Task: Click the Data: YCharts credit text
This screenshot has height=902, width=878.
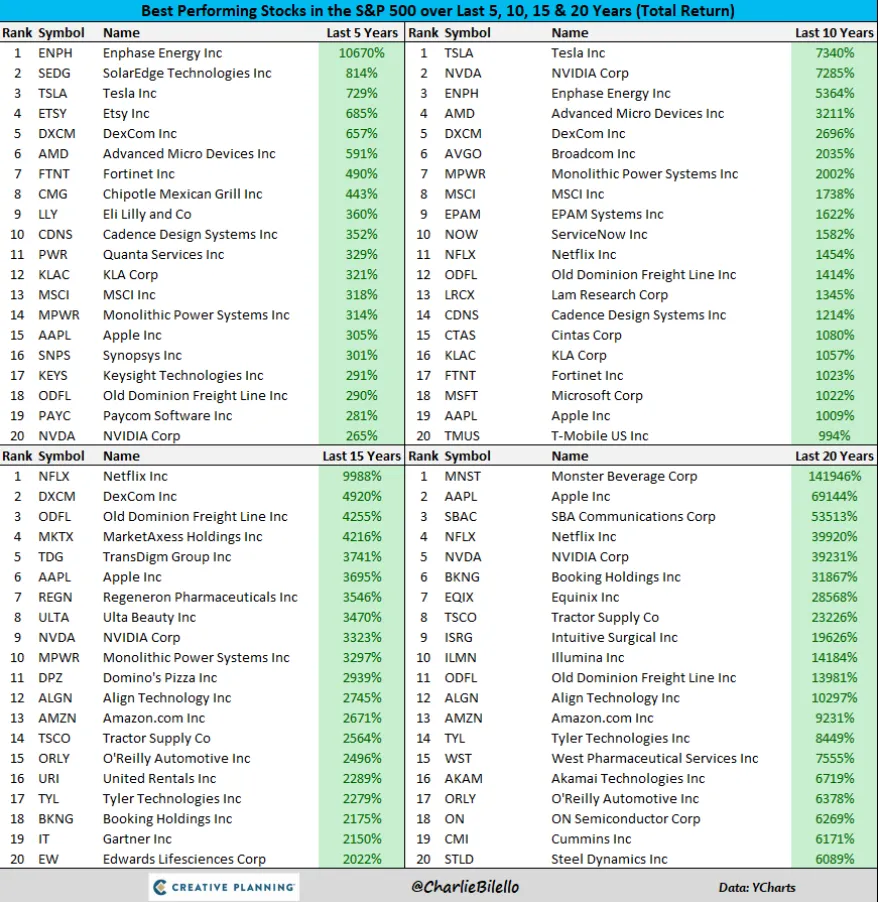Action: click(x=757, y=888)
